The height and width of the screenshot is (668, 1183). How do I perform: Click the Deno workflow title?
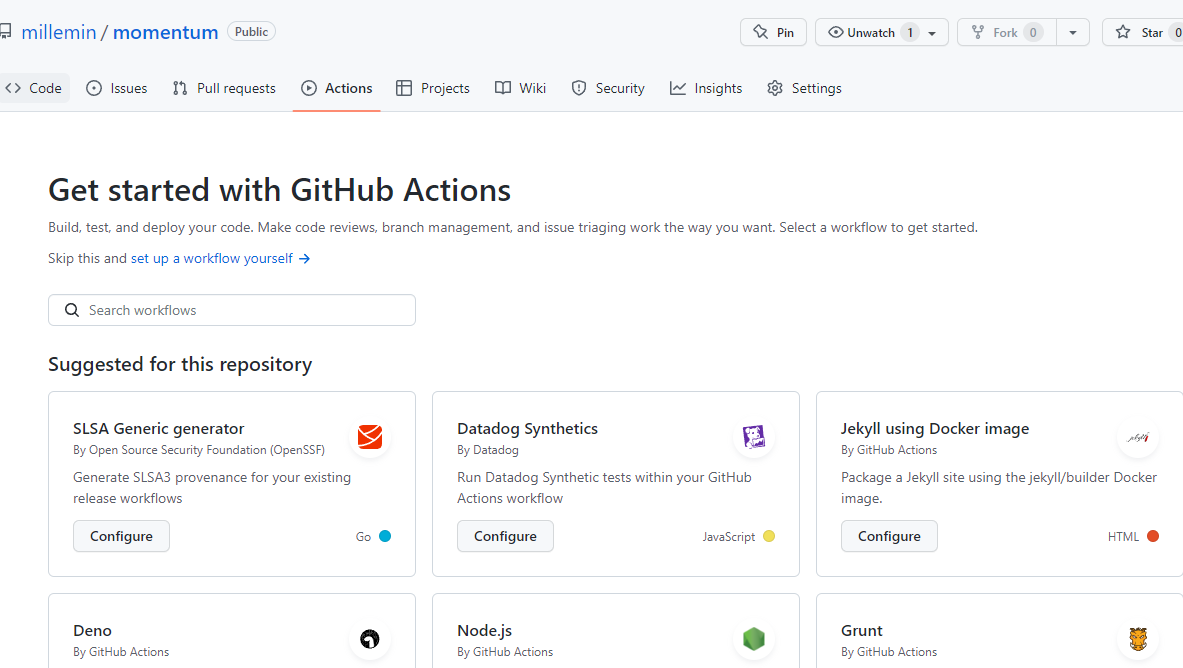92,631
